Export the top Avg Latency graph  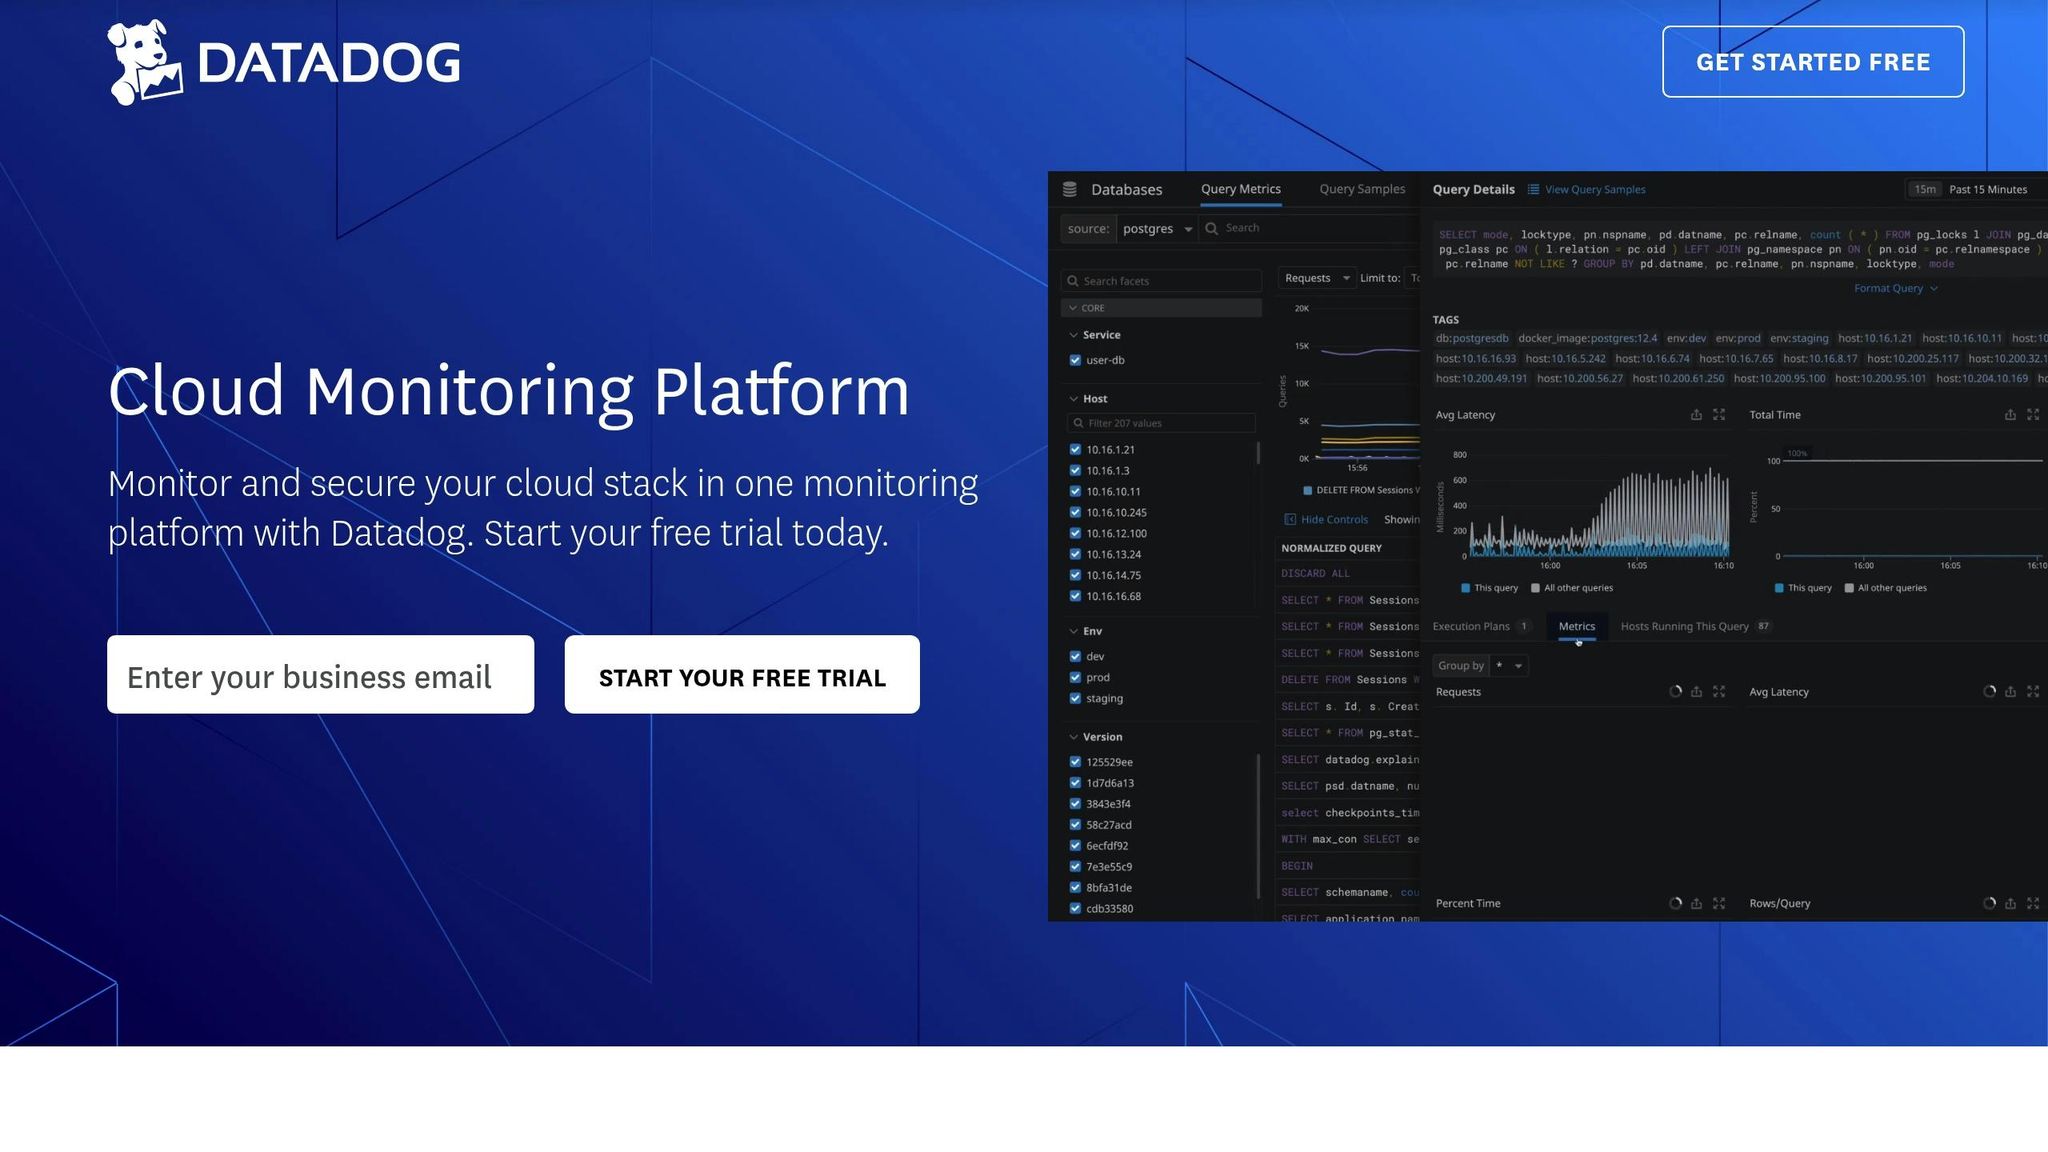pyautogui.click(x=1696, y=415)
